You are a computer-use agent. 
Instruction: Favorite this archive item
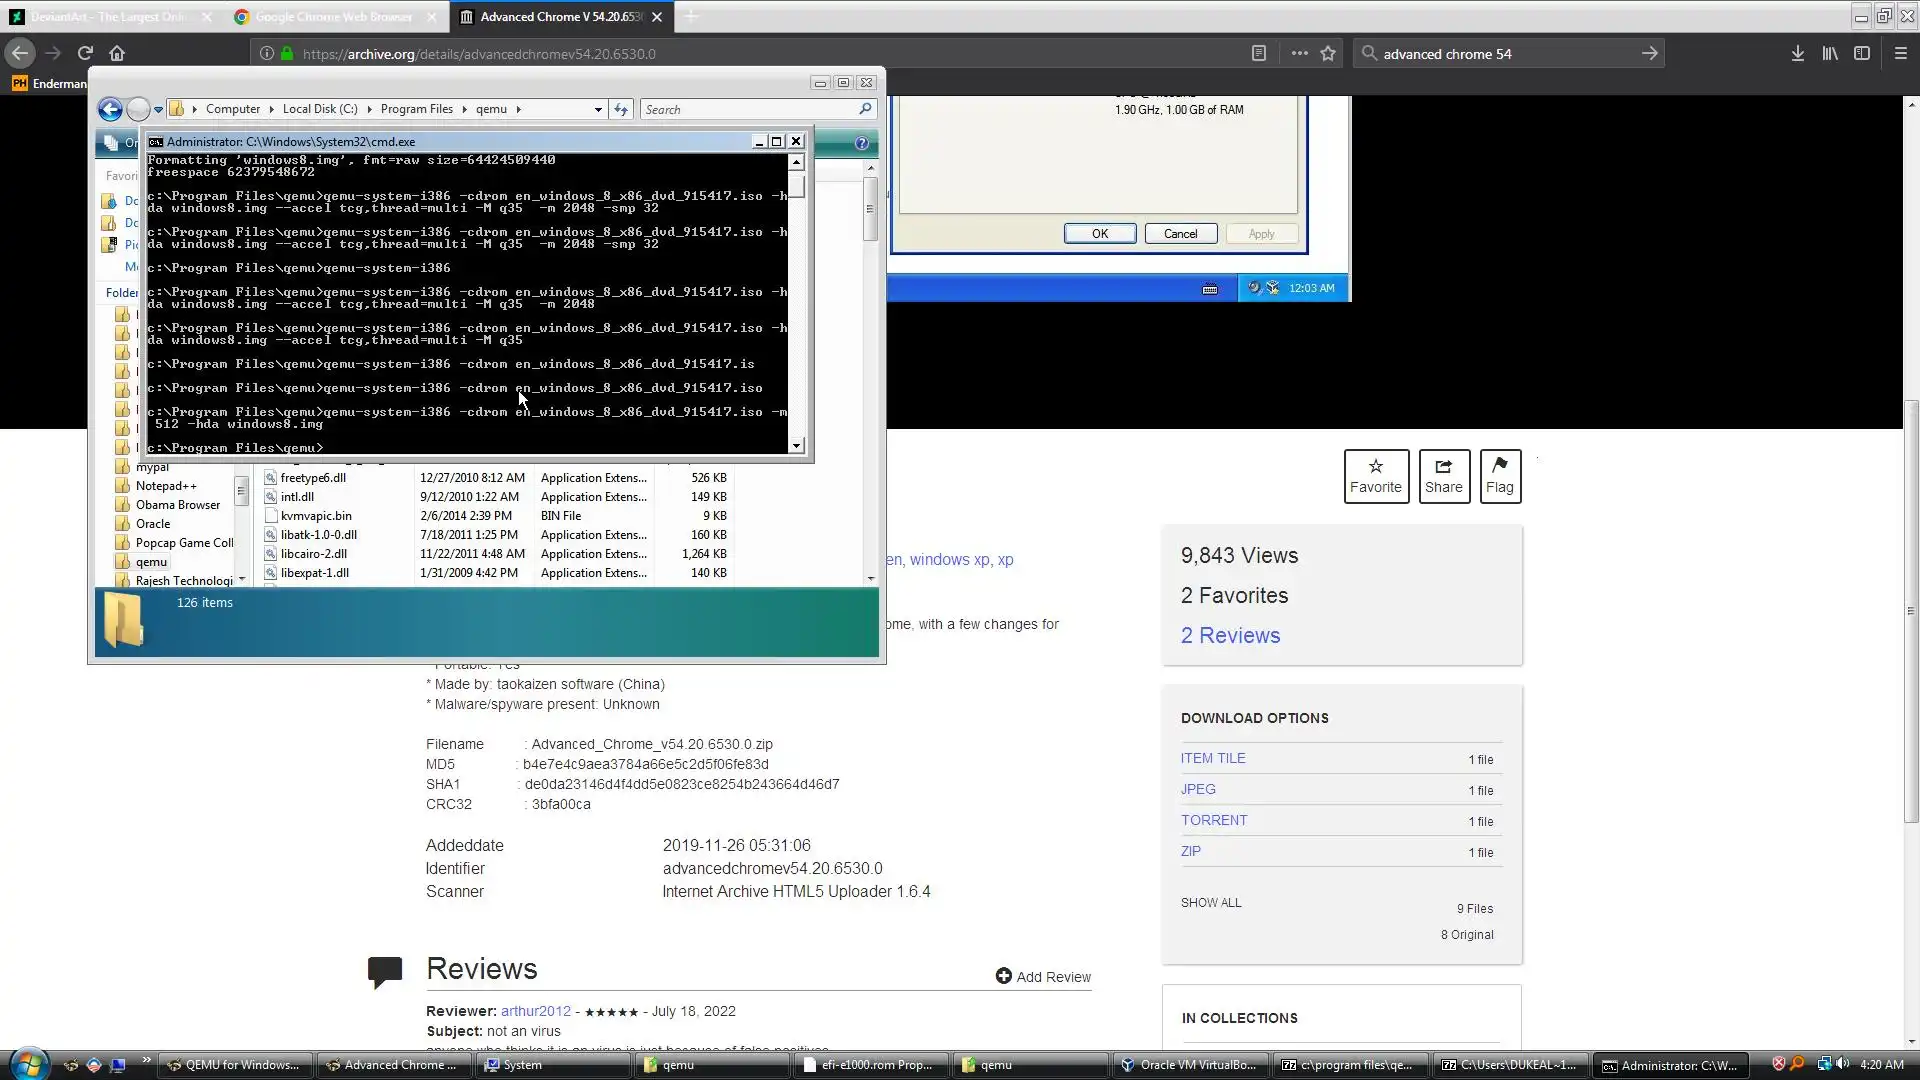[x=1375, y=476]
